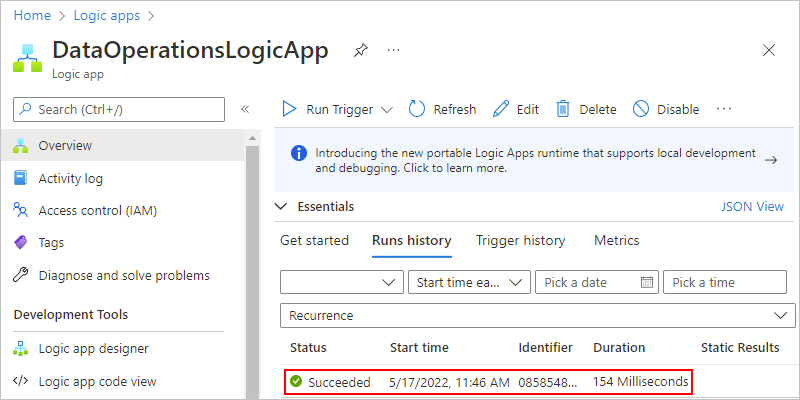Viewport: 800px width, 400px height.
Task: Click the Status column header
Action: click(308, 348)
